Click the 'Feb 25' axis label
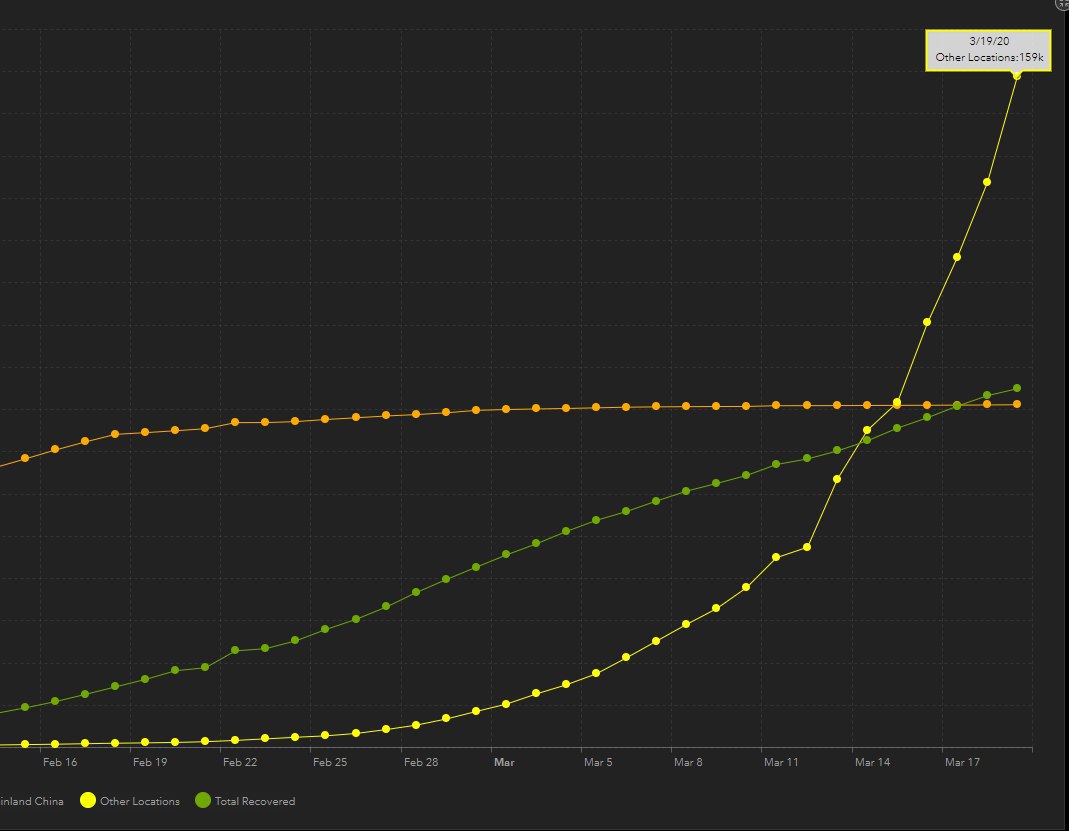The width and height of the screenshot is (1069, 831). click(330, 762)
